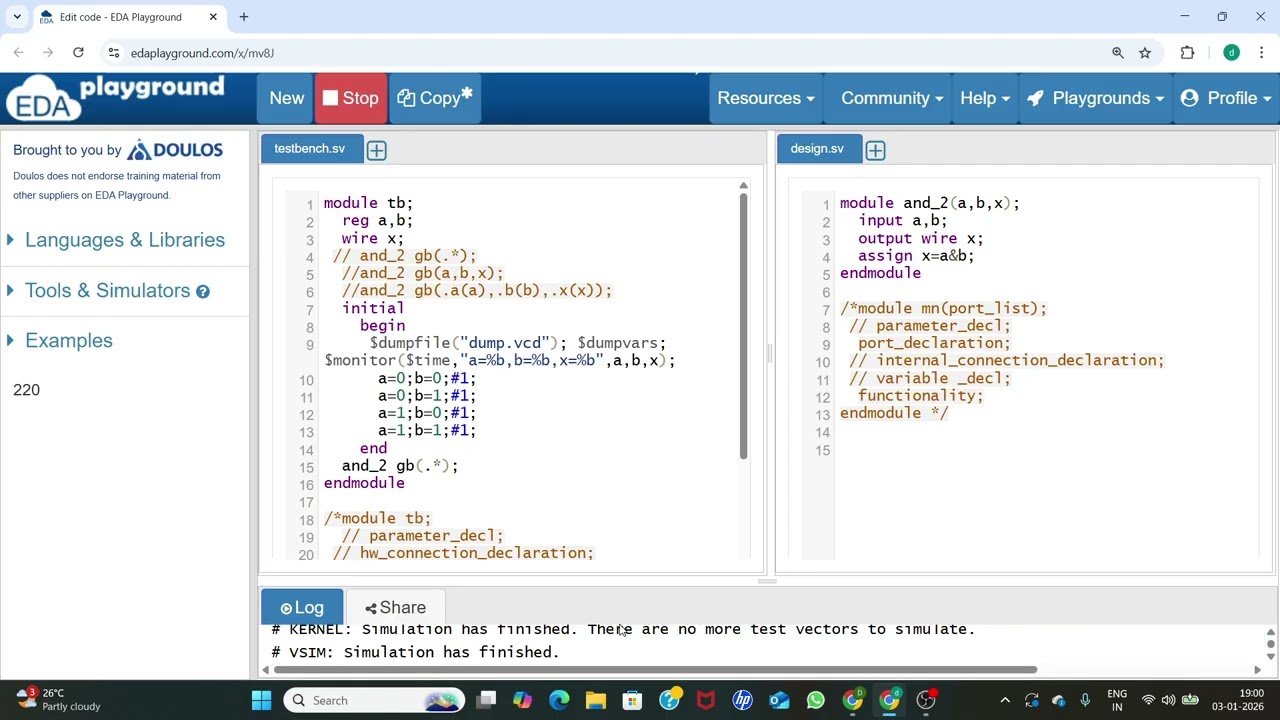Stop the running simulation

tap(351, 98)
